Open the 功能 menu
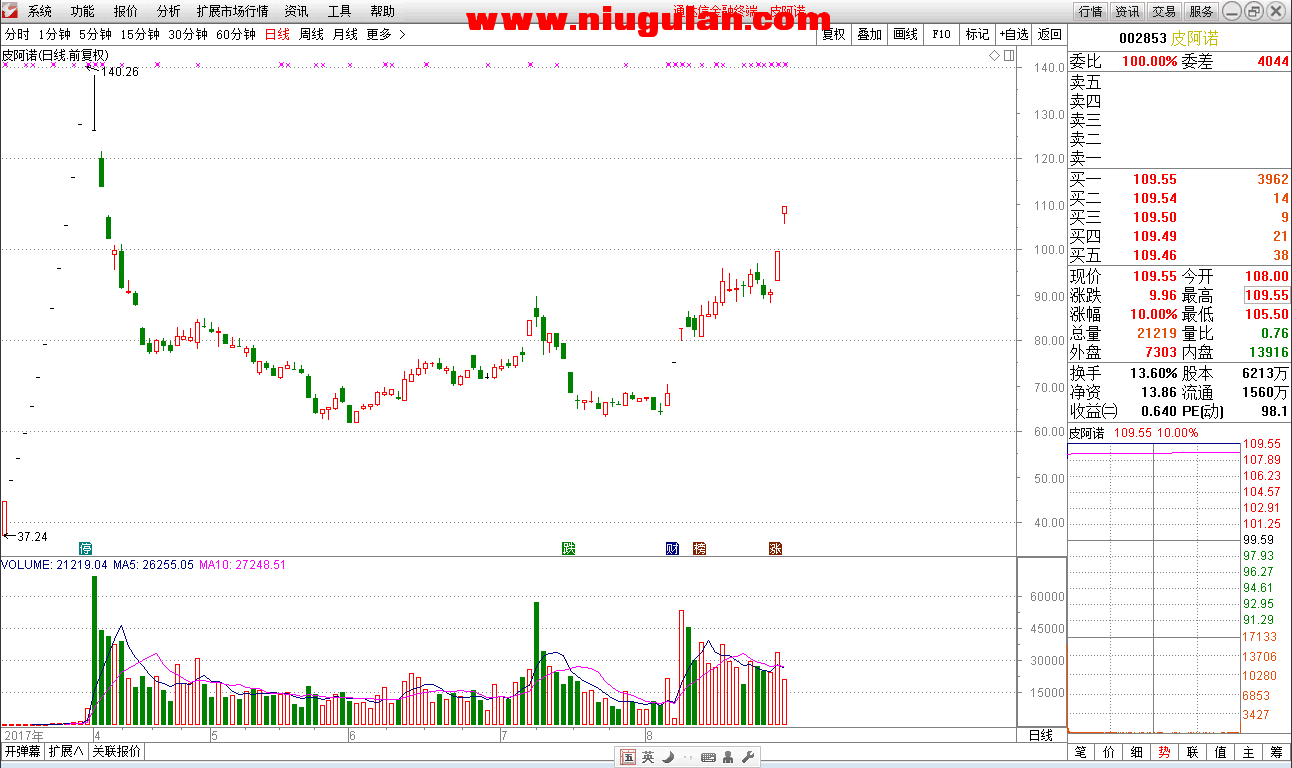Viewport: 1292px width, 768px height. [83, 12]
